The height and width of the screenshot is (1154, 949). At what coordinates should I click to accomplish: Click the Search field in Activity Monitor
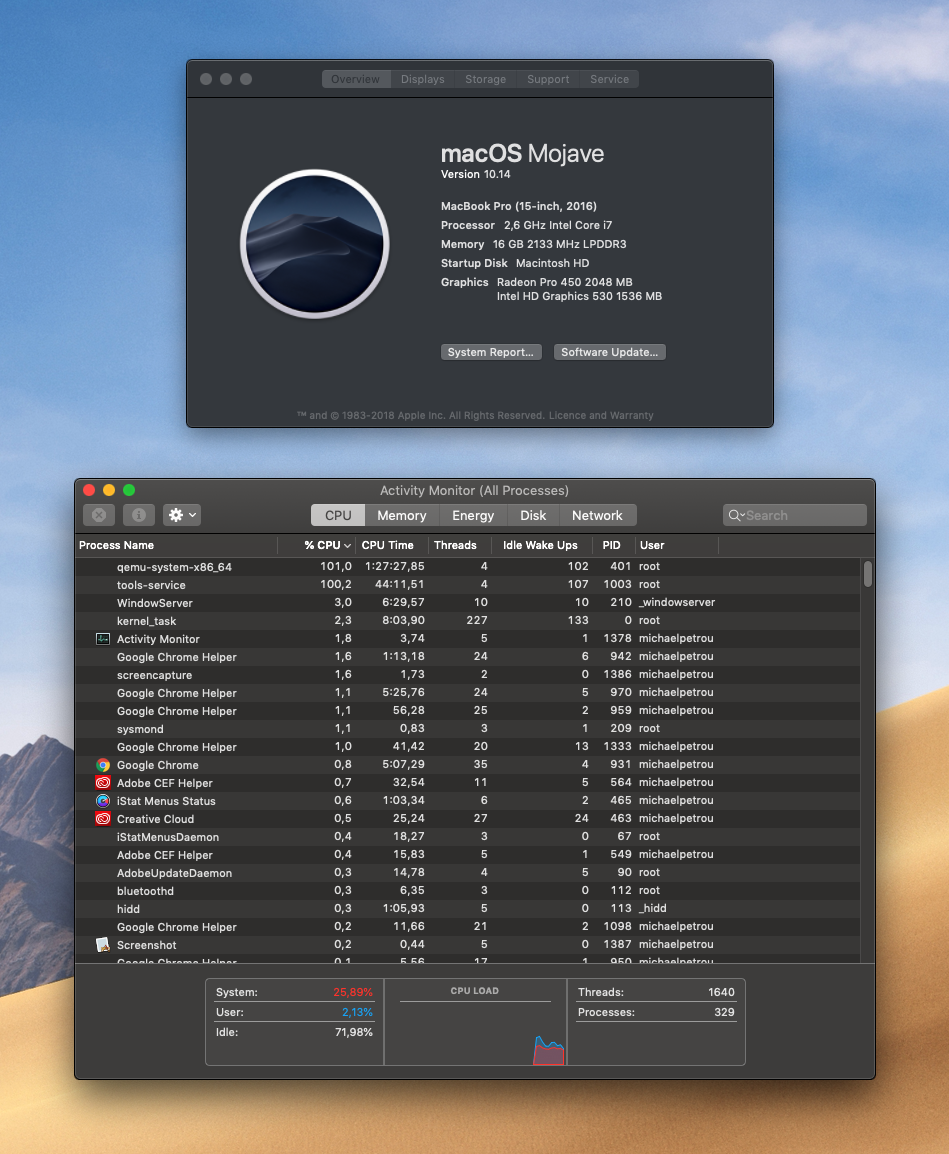tap(794, 515)
